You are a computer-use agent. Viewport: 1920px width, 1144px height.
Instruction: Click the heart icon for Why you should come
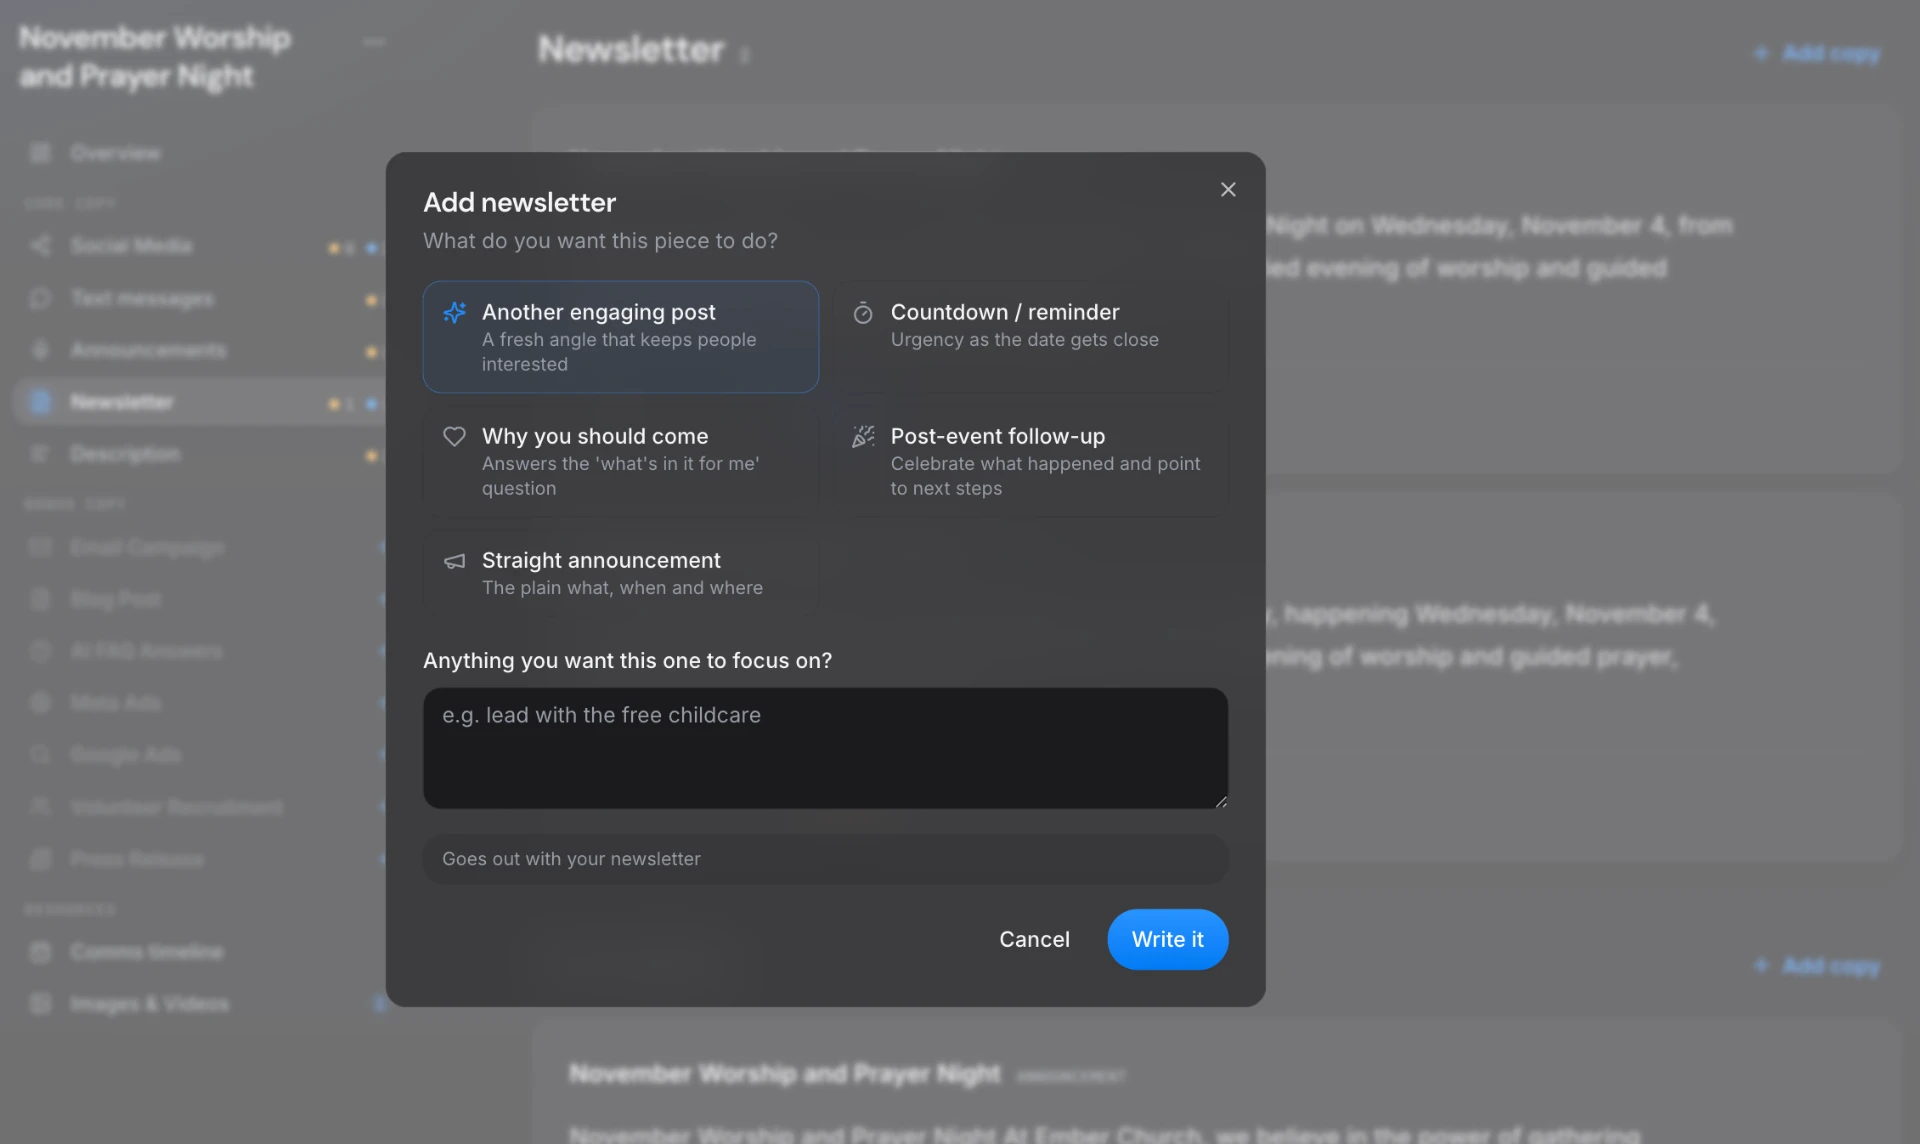pyautogui.click(x=454, y=436)
